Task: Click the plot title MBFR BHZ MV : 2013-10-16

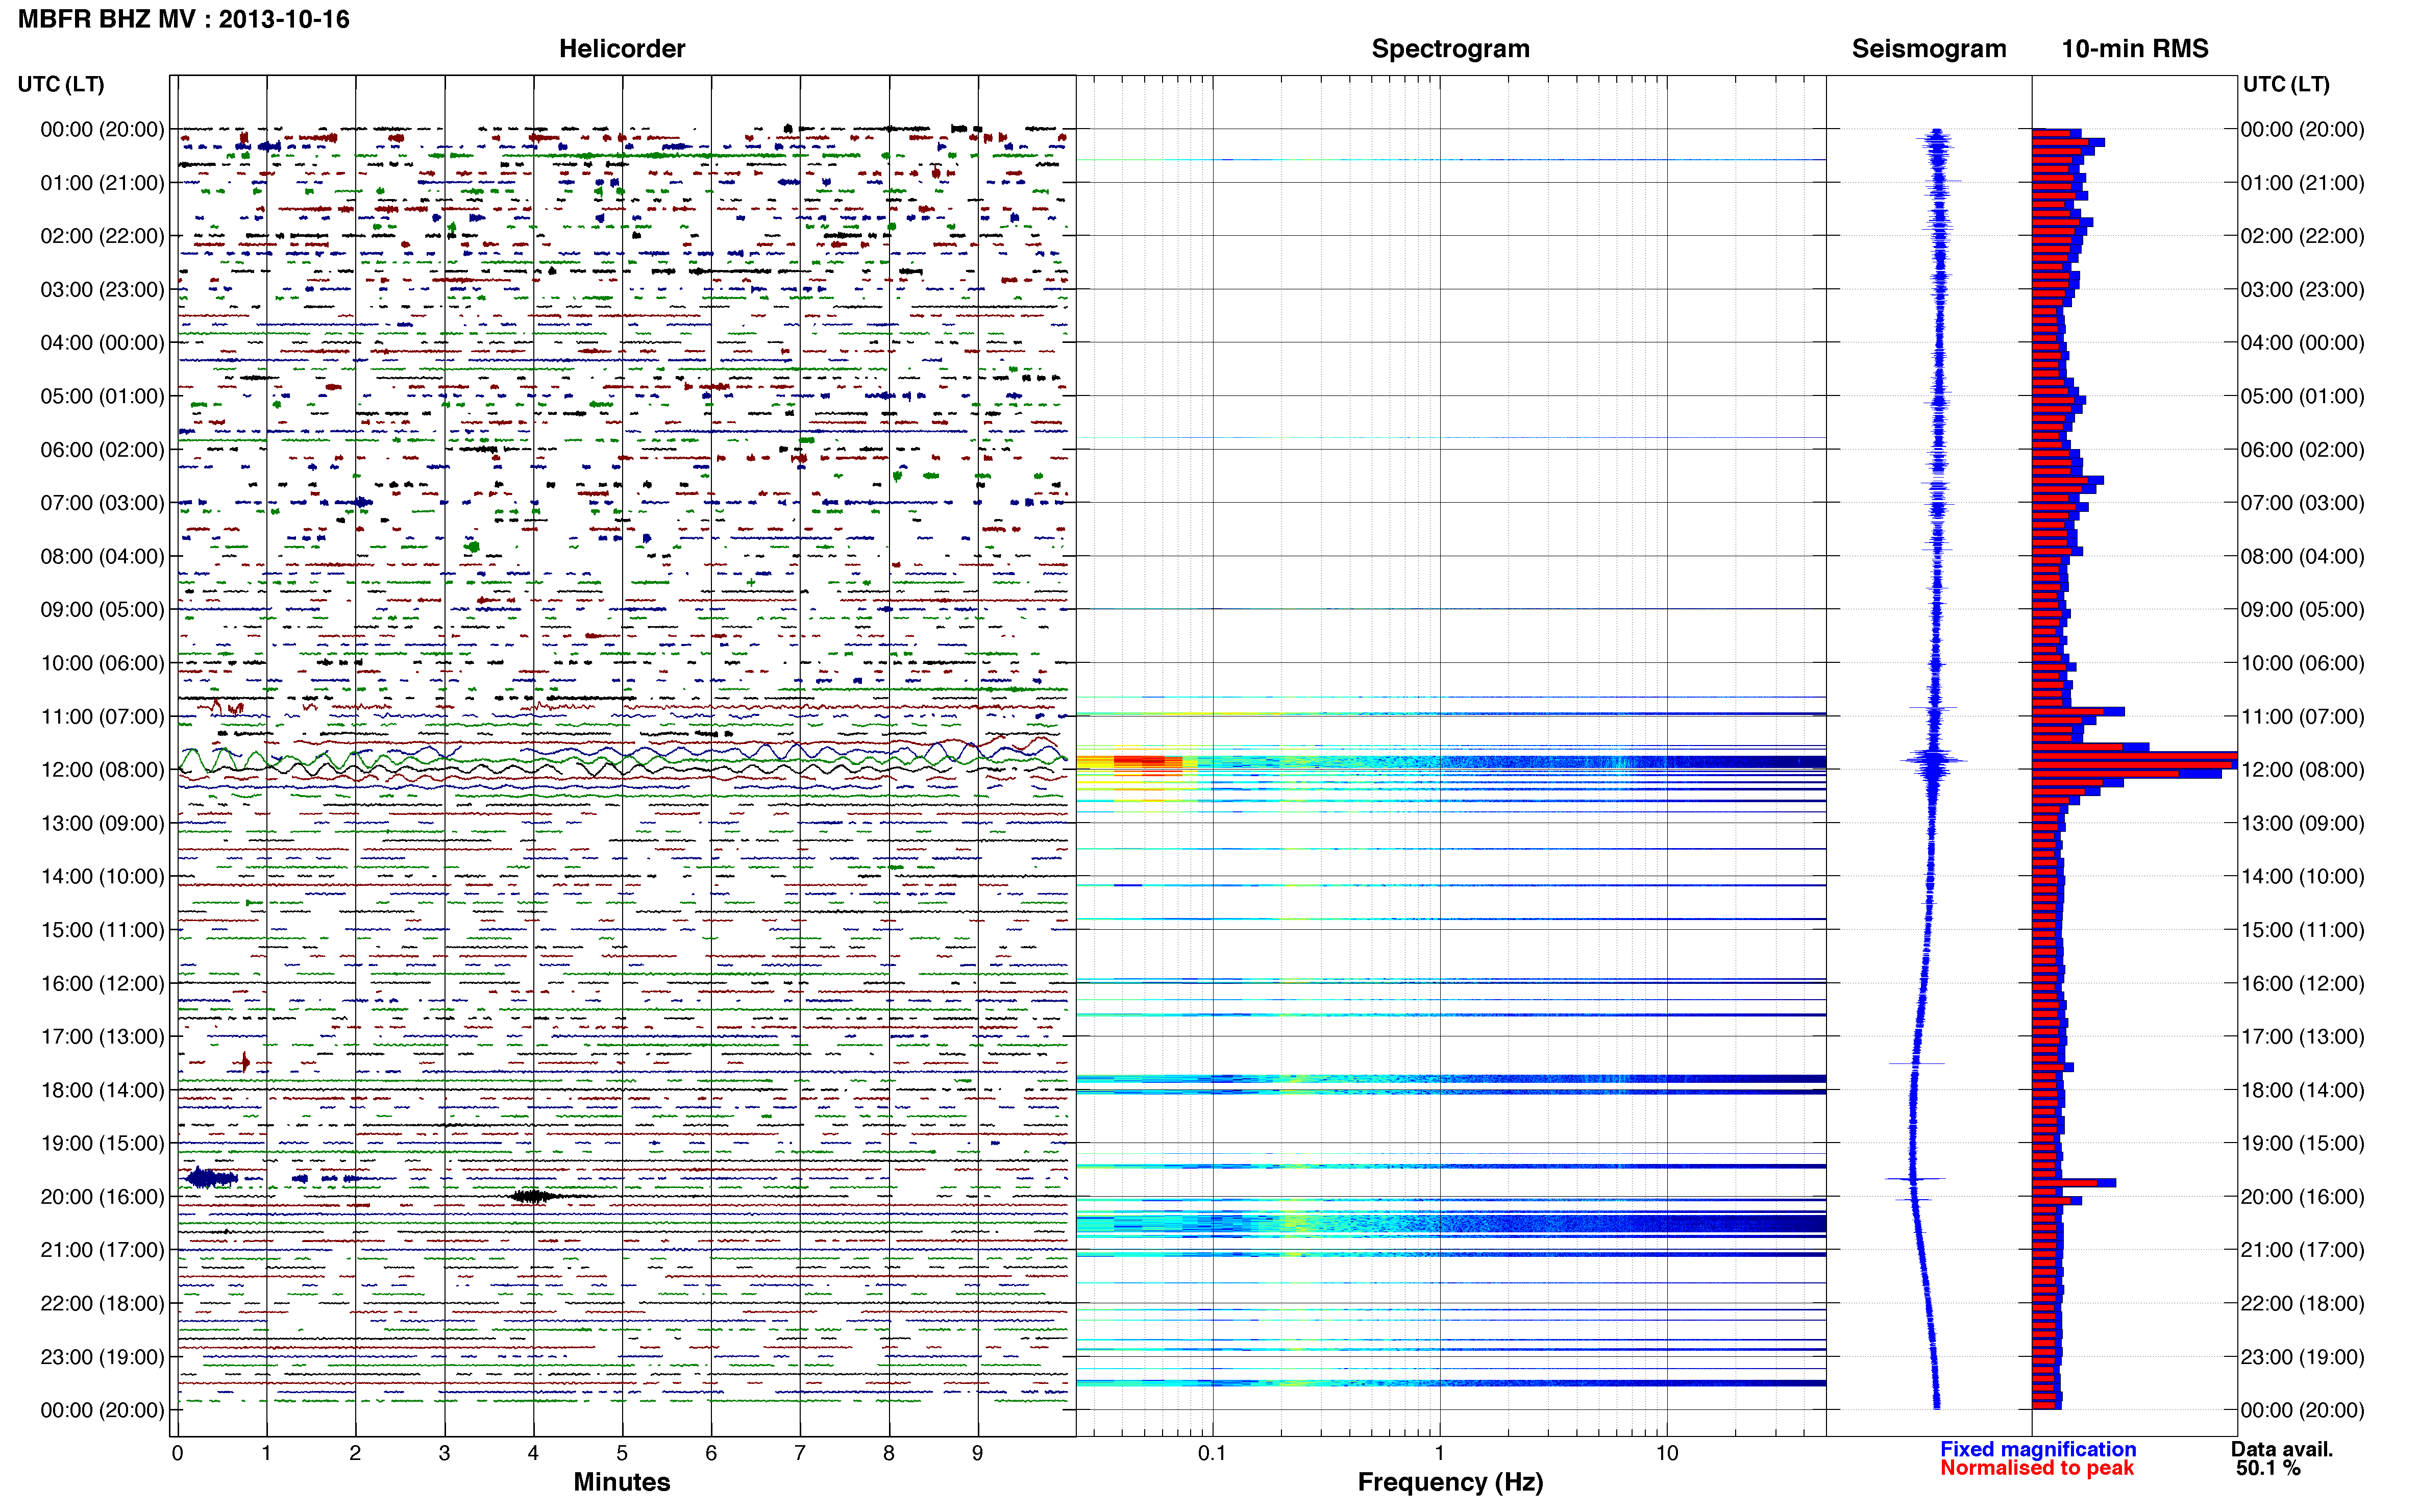Action: click(x=184, y=19)
